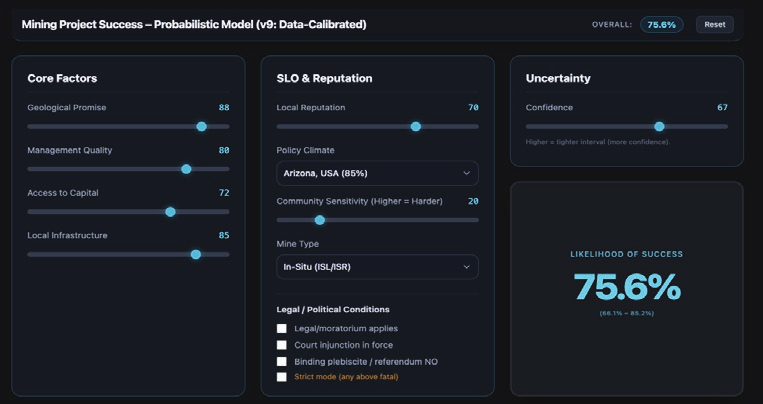Toggle Binding plebiscite / referendum NO checkbox
Screen dimensions: 763x404
[x=282, y=361]
